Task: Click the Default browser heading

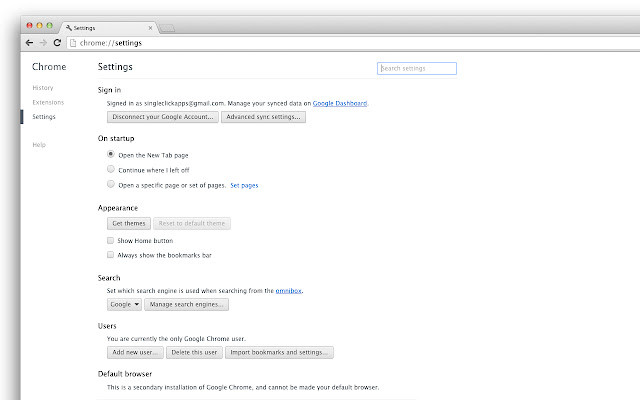Action: [x=125, y=374]
